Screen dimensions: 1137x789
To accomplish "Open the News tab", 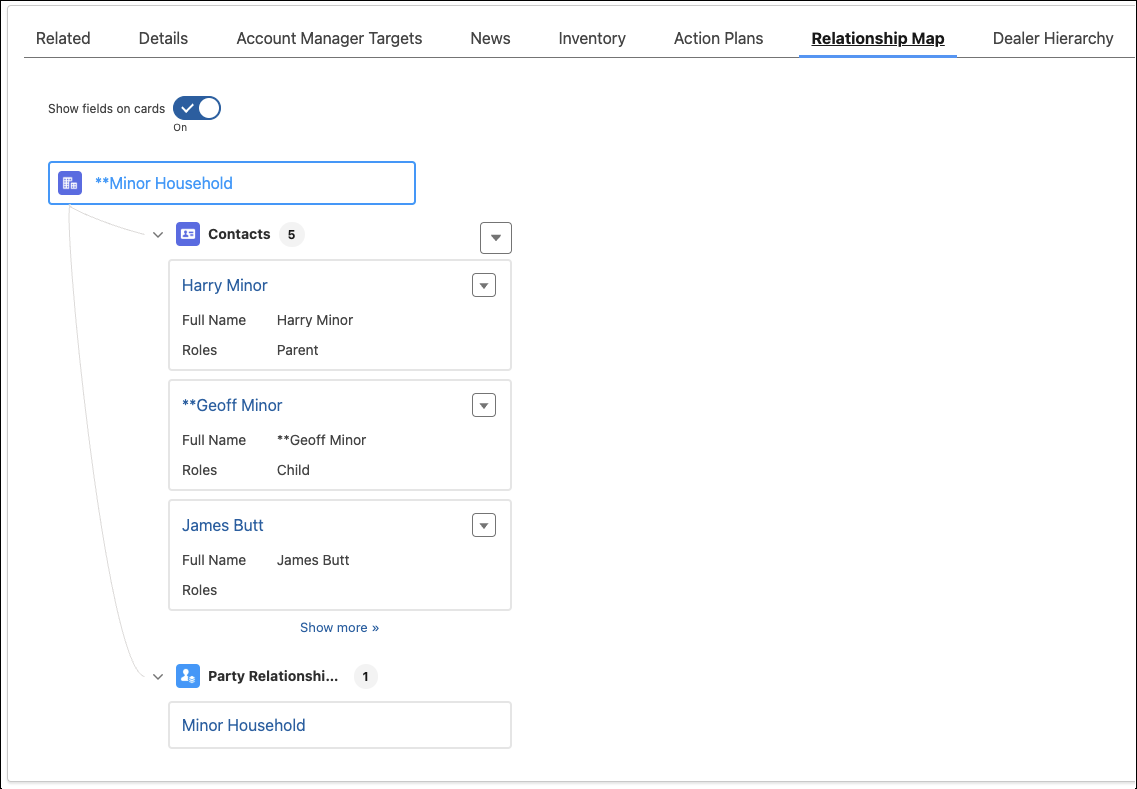I will pos(490,38).
